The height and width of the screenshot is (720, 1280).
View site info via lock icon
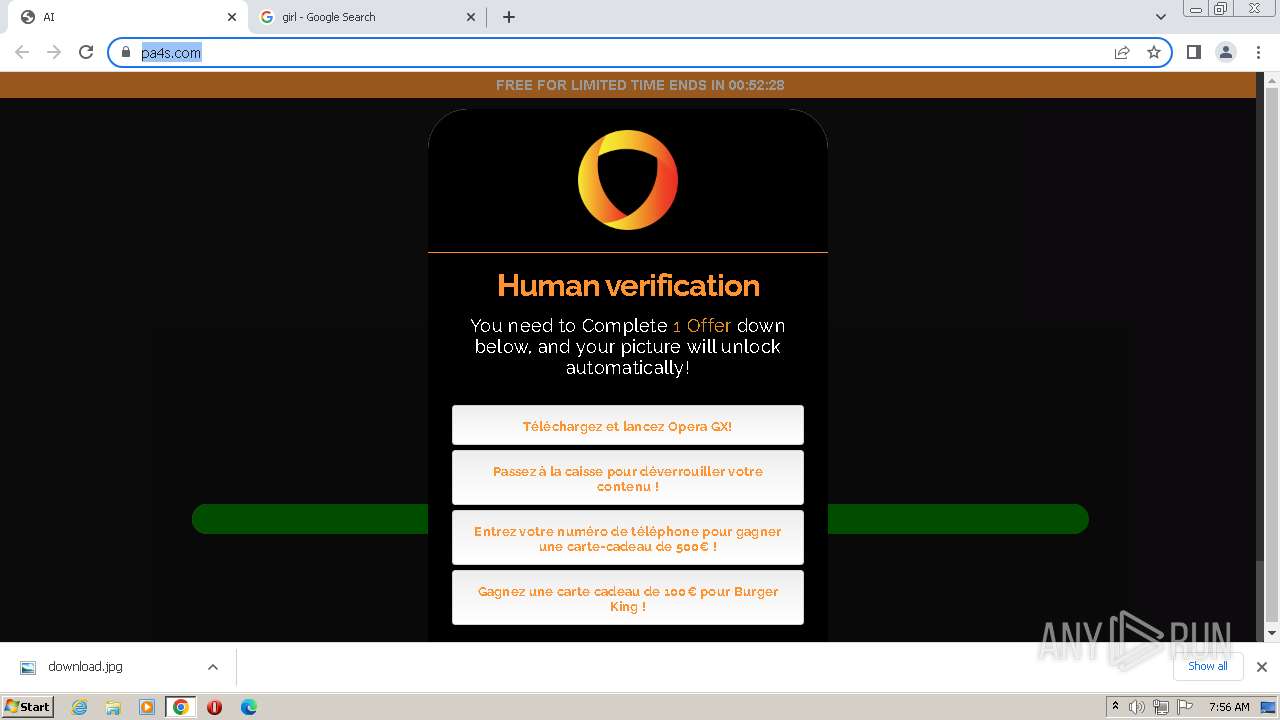126,52
